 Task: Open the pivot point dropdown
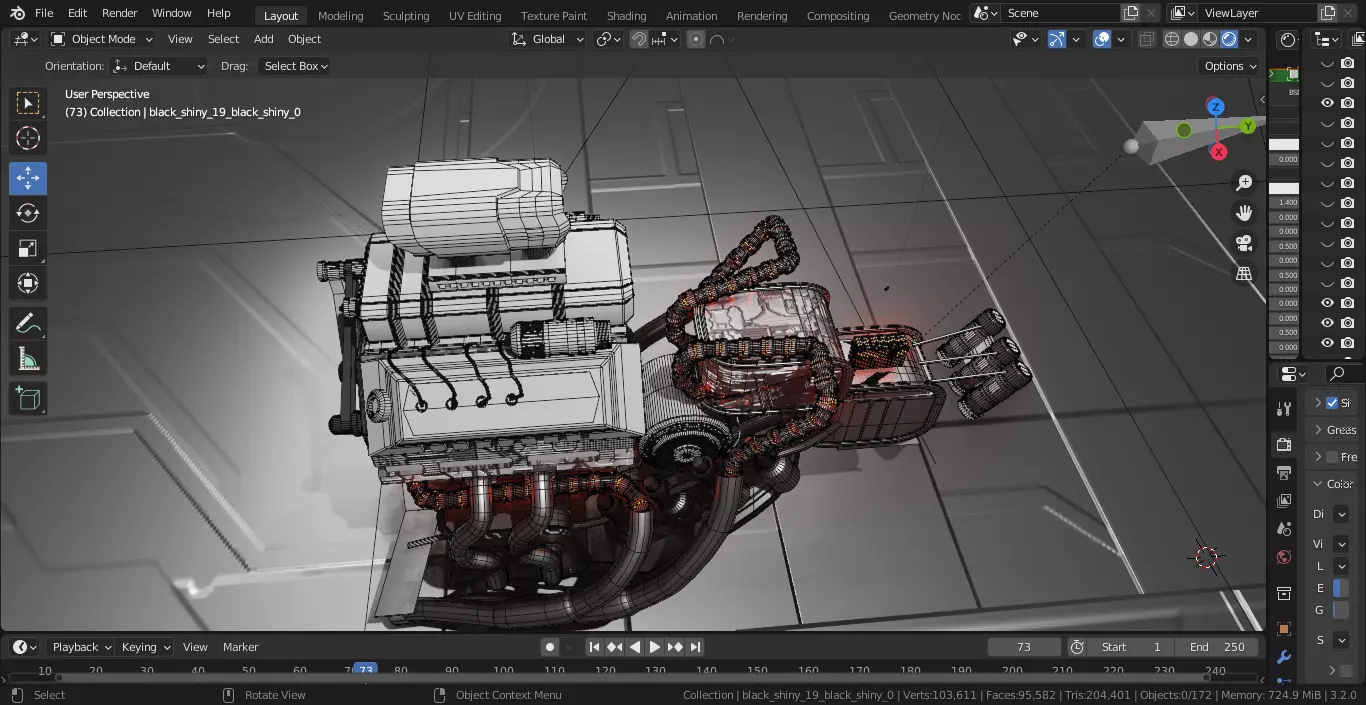click(x=609, y=39)
